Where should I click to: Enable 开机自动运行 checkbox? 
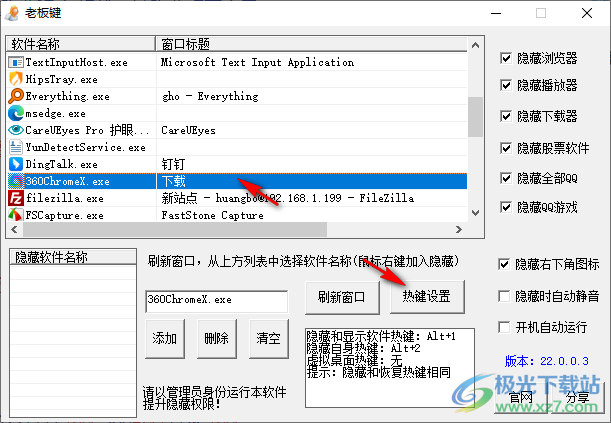[504, 327]
